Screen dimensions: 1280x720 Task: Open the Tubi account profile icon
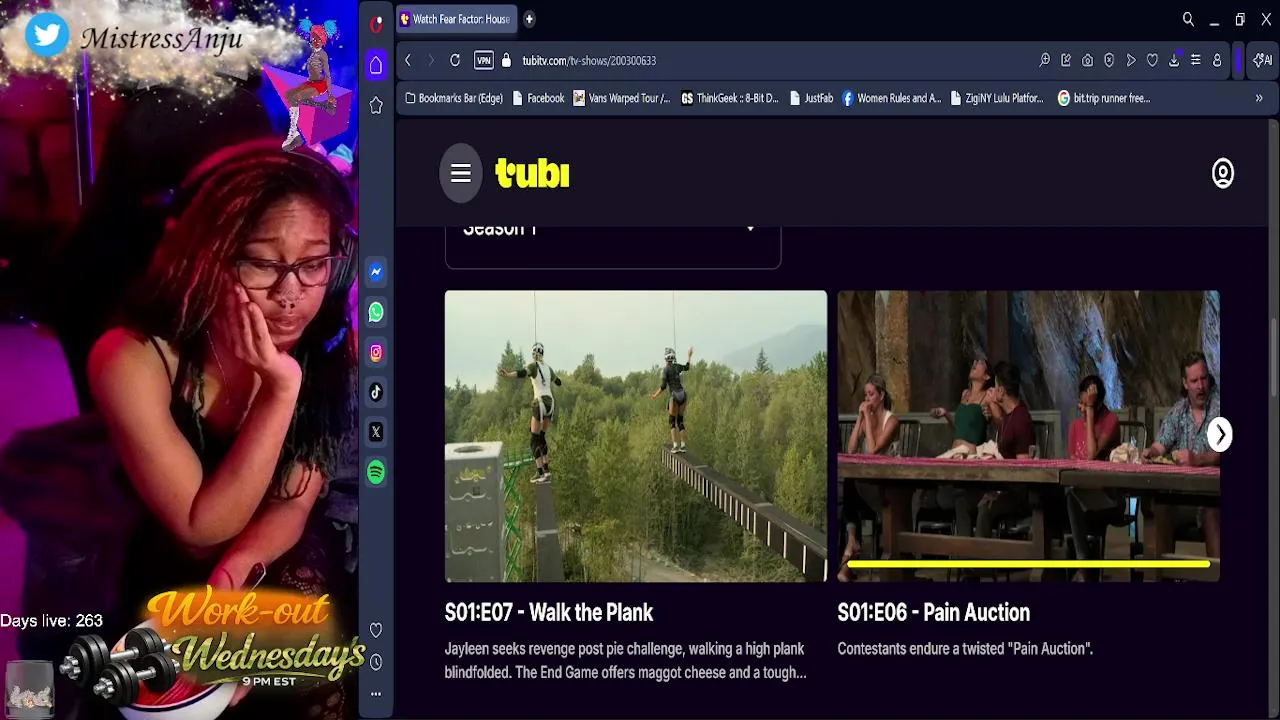pyautogui.click(x=1223, y=173)
